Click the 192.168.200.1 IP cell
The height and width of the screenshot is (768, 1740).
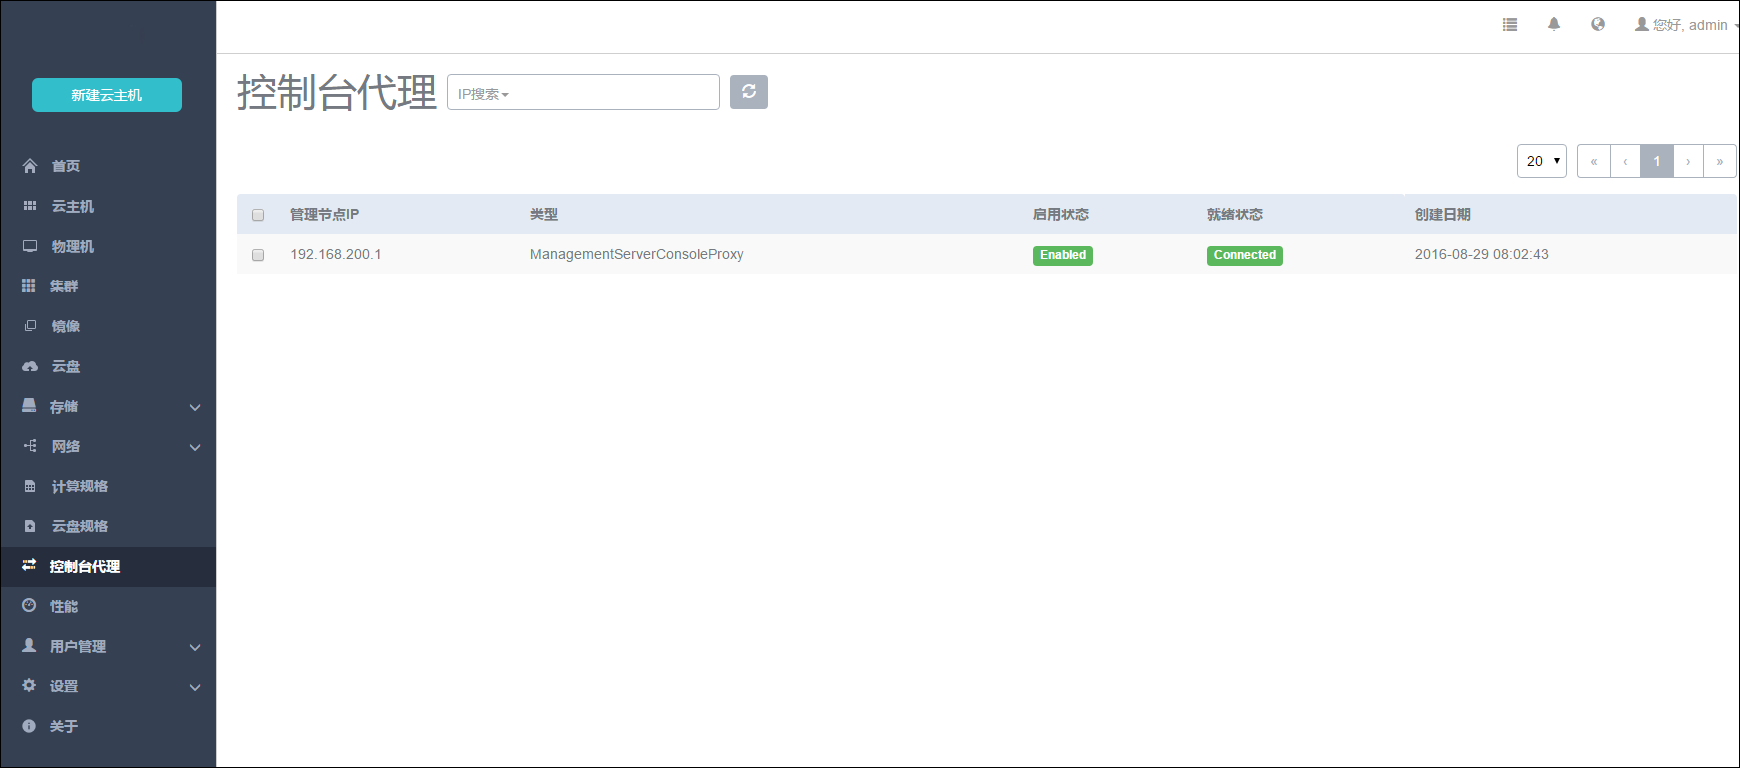click(x=336, y=254)
